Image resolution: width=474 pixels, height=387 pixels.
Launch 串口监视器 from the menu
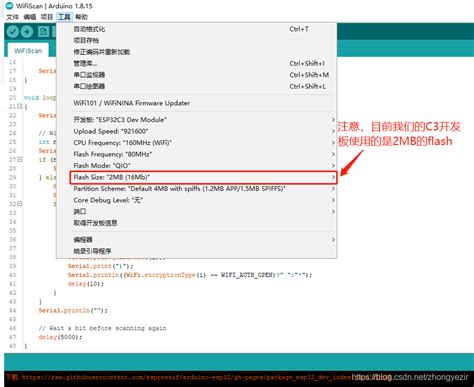click(x=197, y=75)
